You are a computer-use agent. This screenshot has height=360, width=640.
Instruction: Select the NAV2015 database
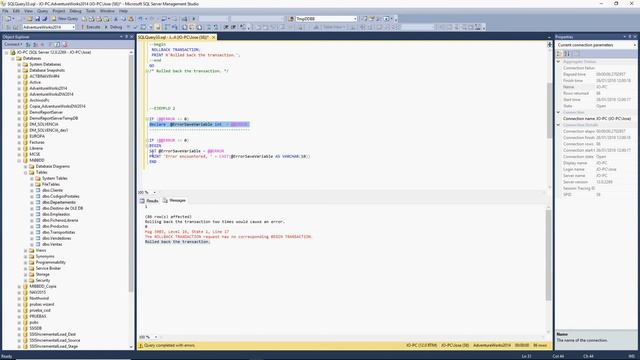coord(38,292)
